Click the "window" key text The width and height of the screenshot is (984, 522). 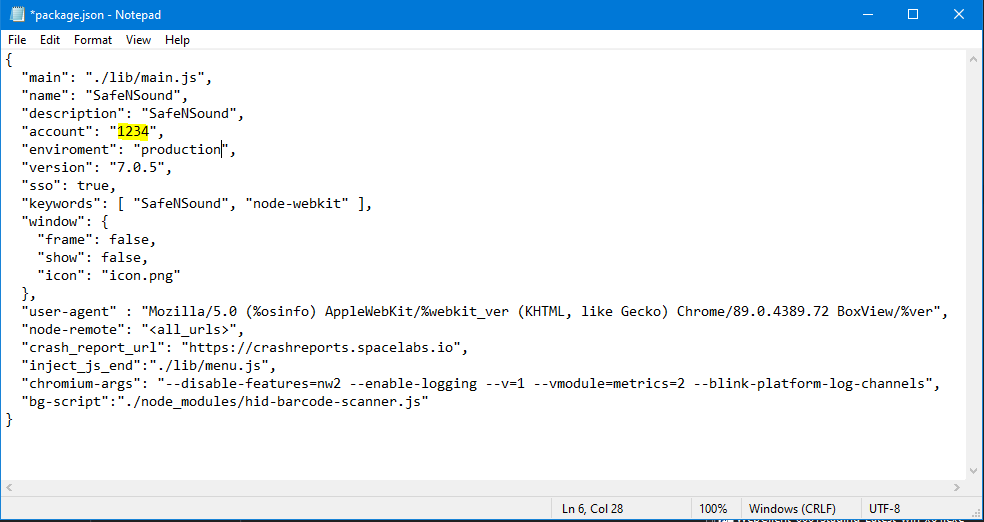click(x=52, y=222)
